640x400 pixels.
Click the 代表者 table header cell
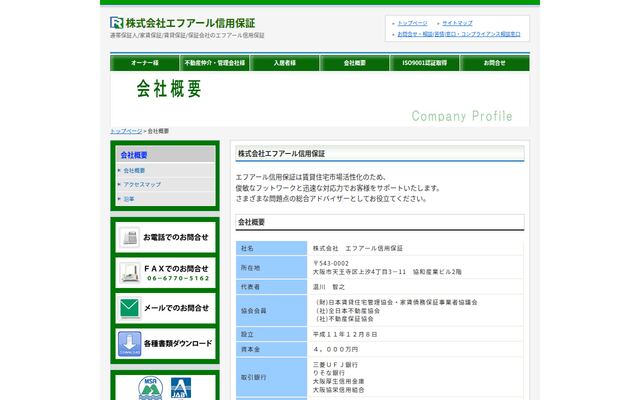(x=271, y=287)
